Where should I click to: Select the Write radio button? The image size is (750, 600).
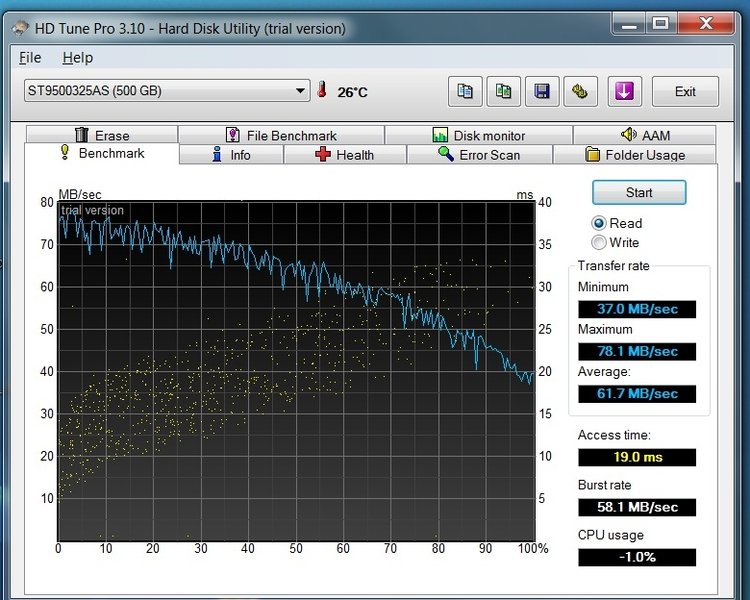(x=600, y=242)
